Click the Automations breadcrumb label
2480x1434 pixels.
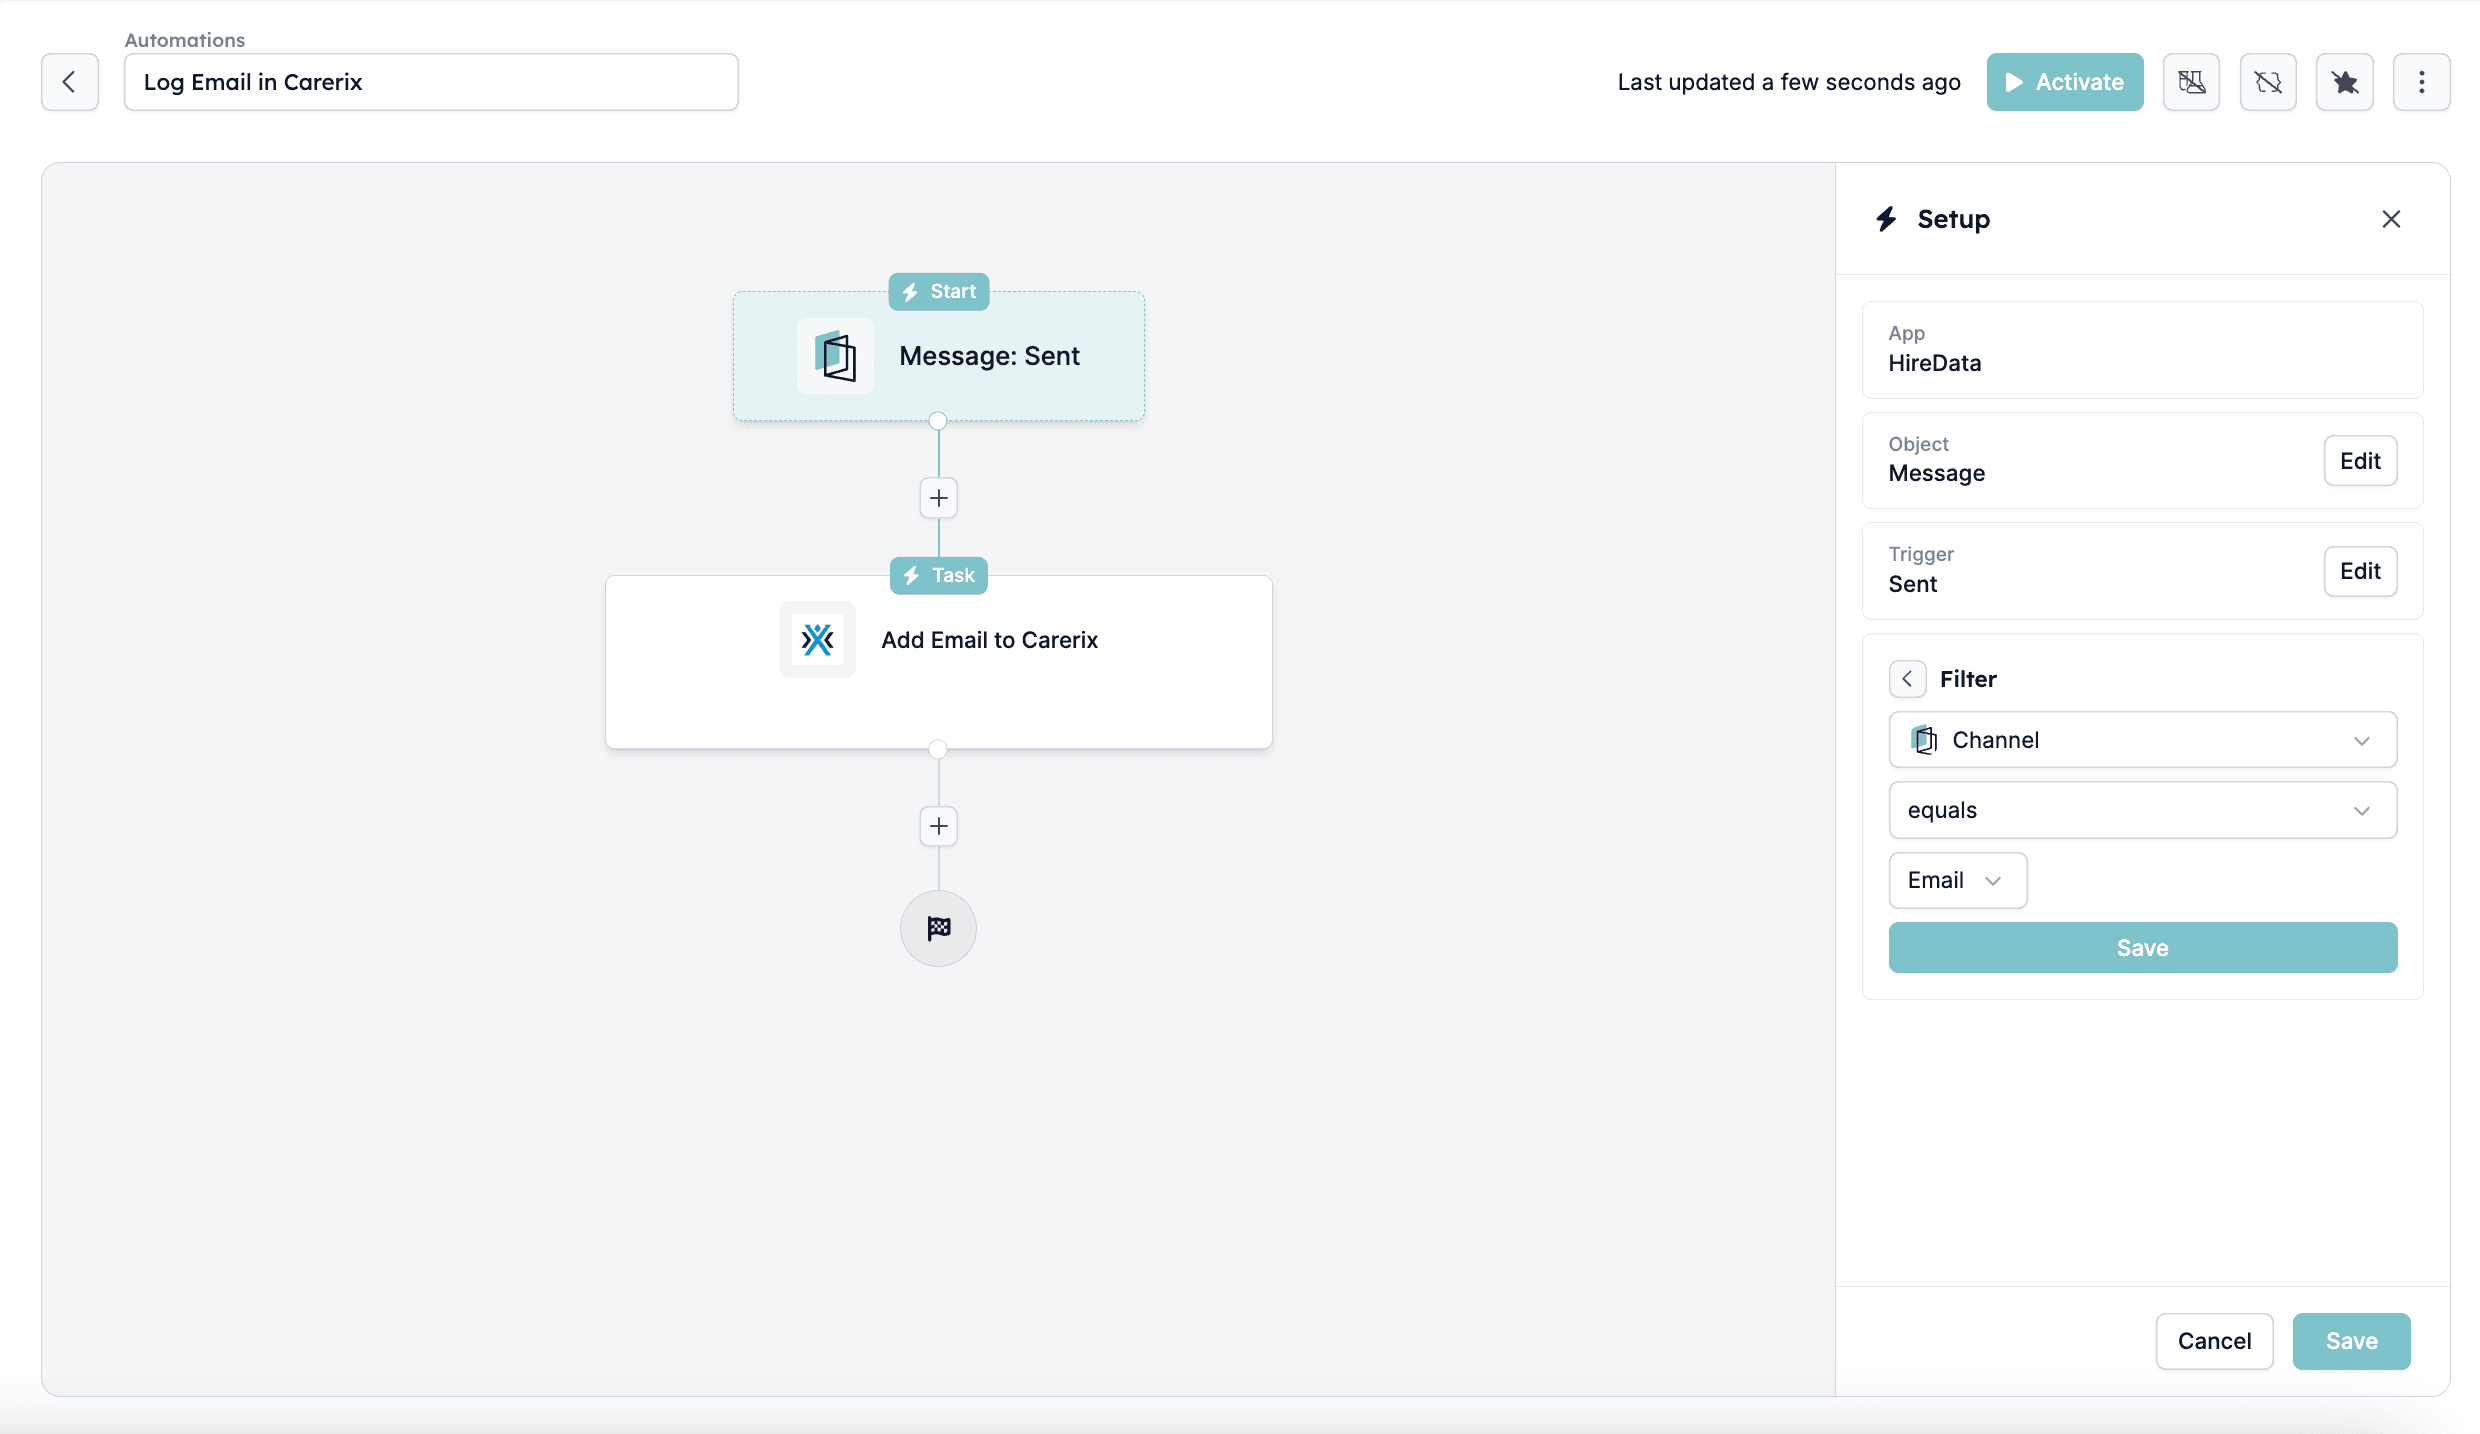185,40
